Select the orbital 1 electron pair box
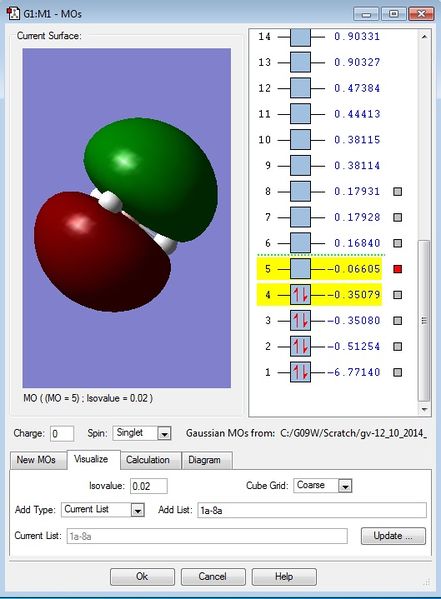Viewport: 441px width, 599px height. [x=300, y=372]
